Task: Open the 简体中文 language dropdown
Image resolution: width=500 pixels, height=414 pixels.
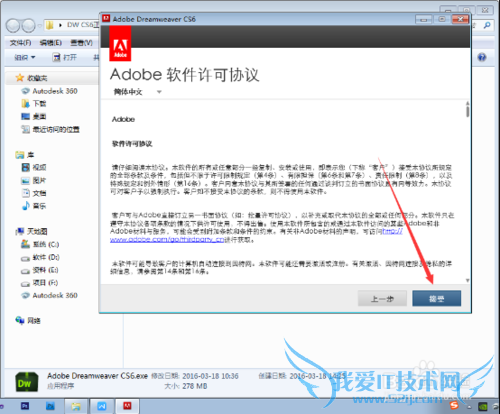Action: [137, 92]
